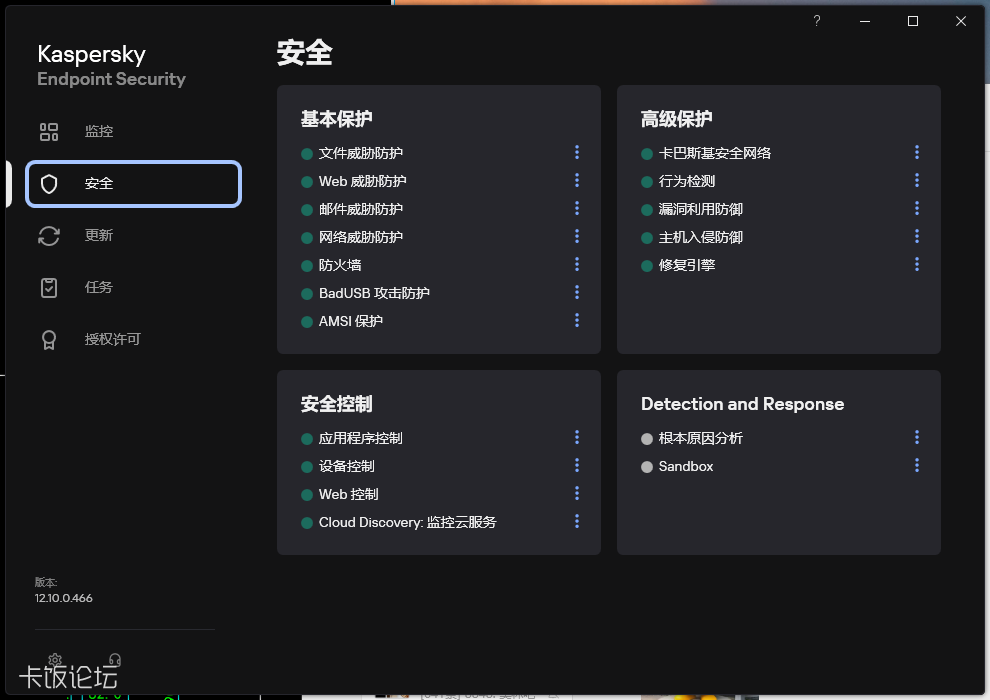Click the BadUSB 攻击防护 label
The width and height of the screenshot is (990, 700).
(374, 294)
